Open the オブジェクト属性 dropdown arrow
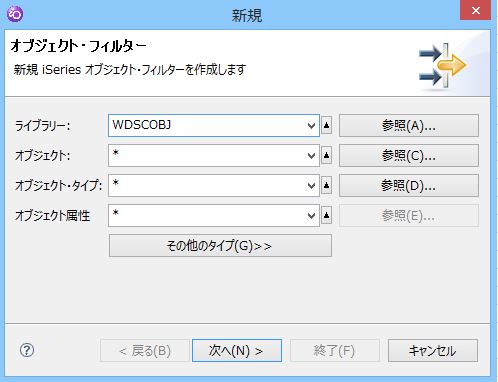498x382 pixels. click(311, 216)
